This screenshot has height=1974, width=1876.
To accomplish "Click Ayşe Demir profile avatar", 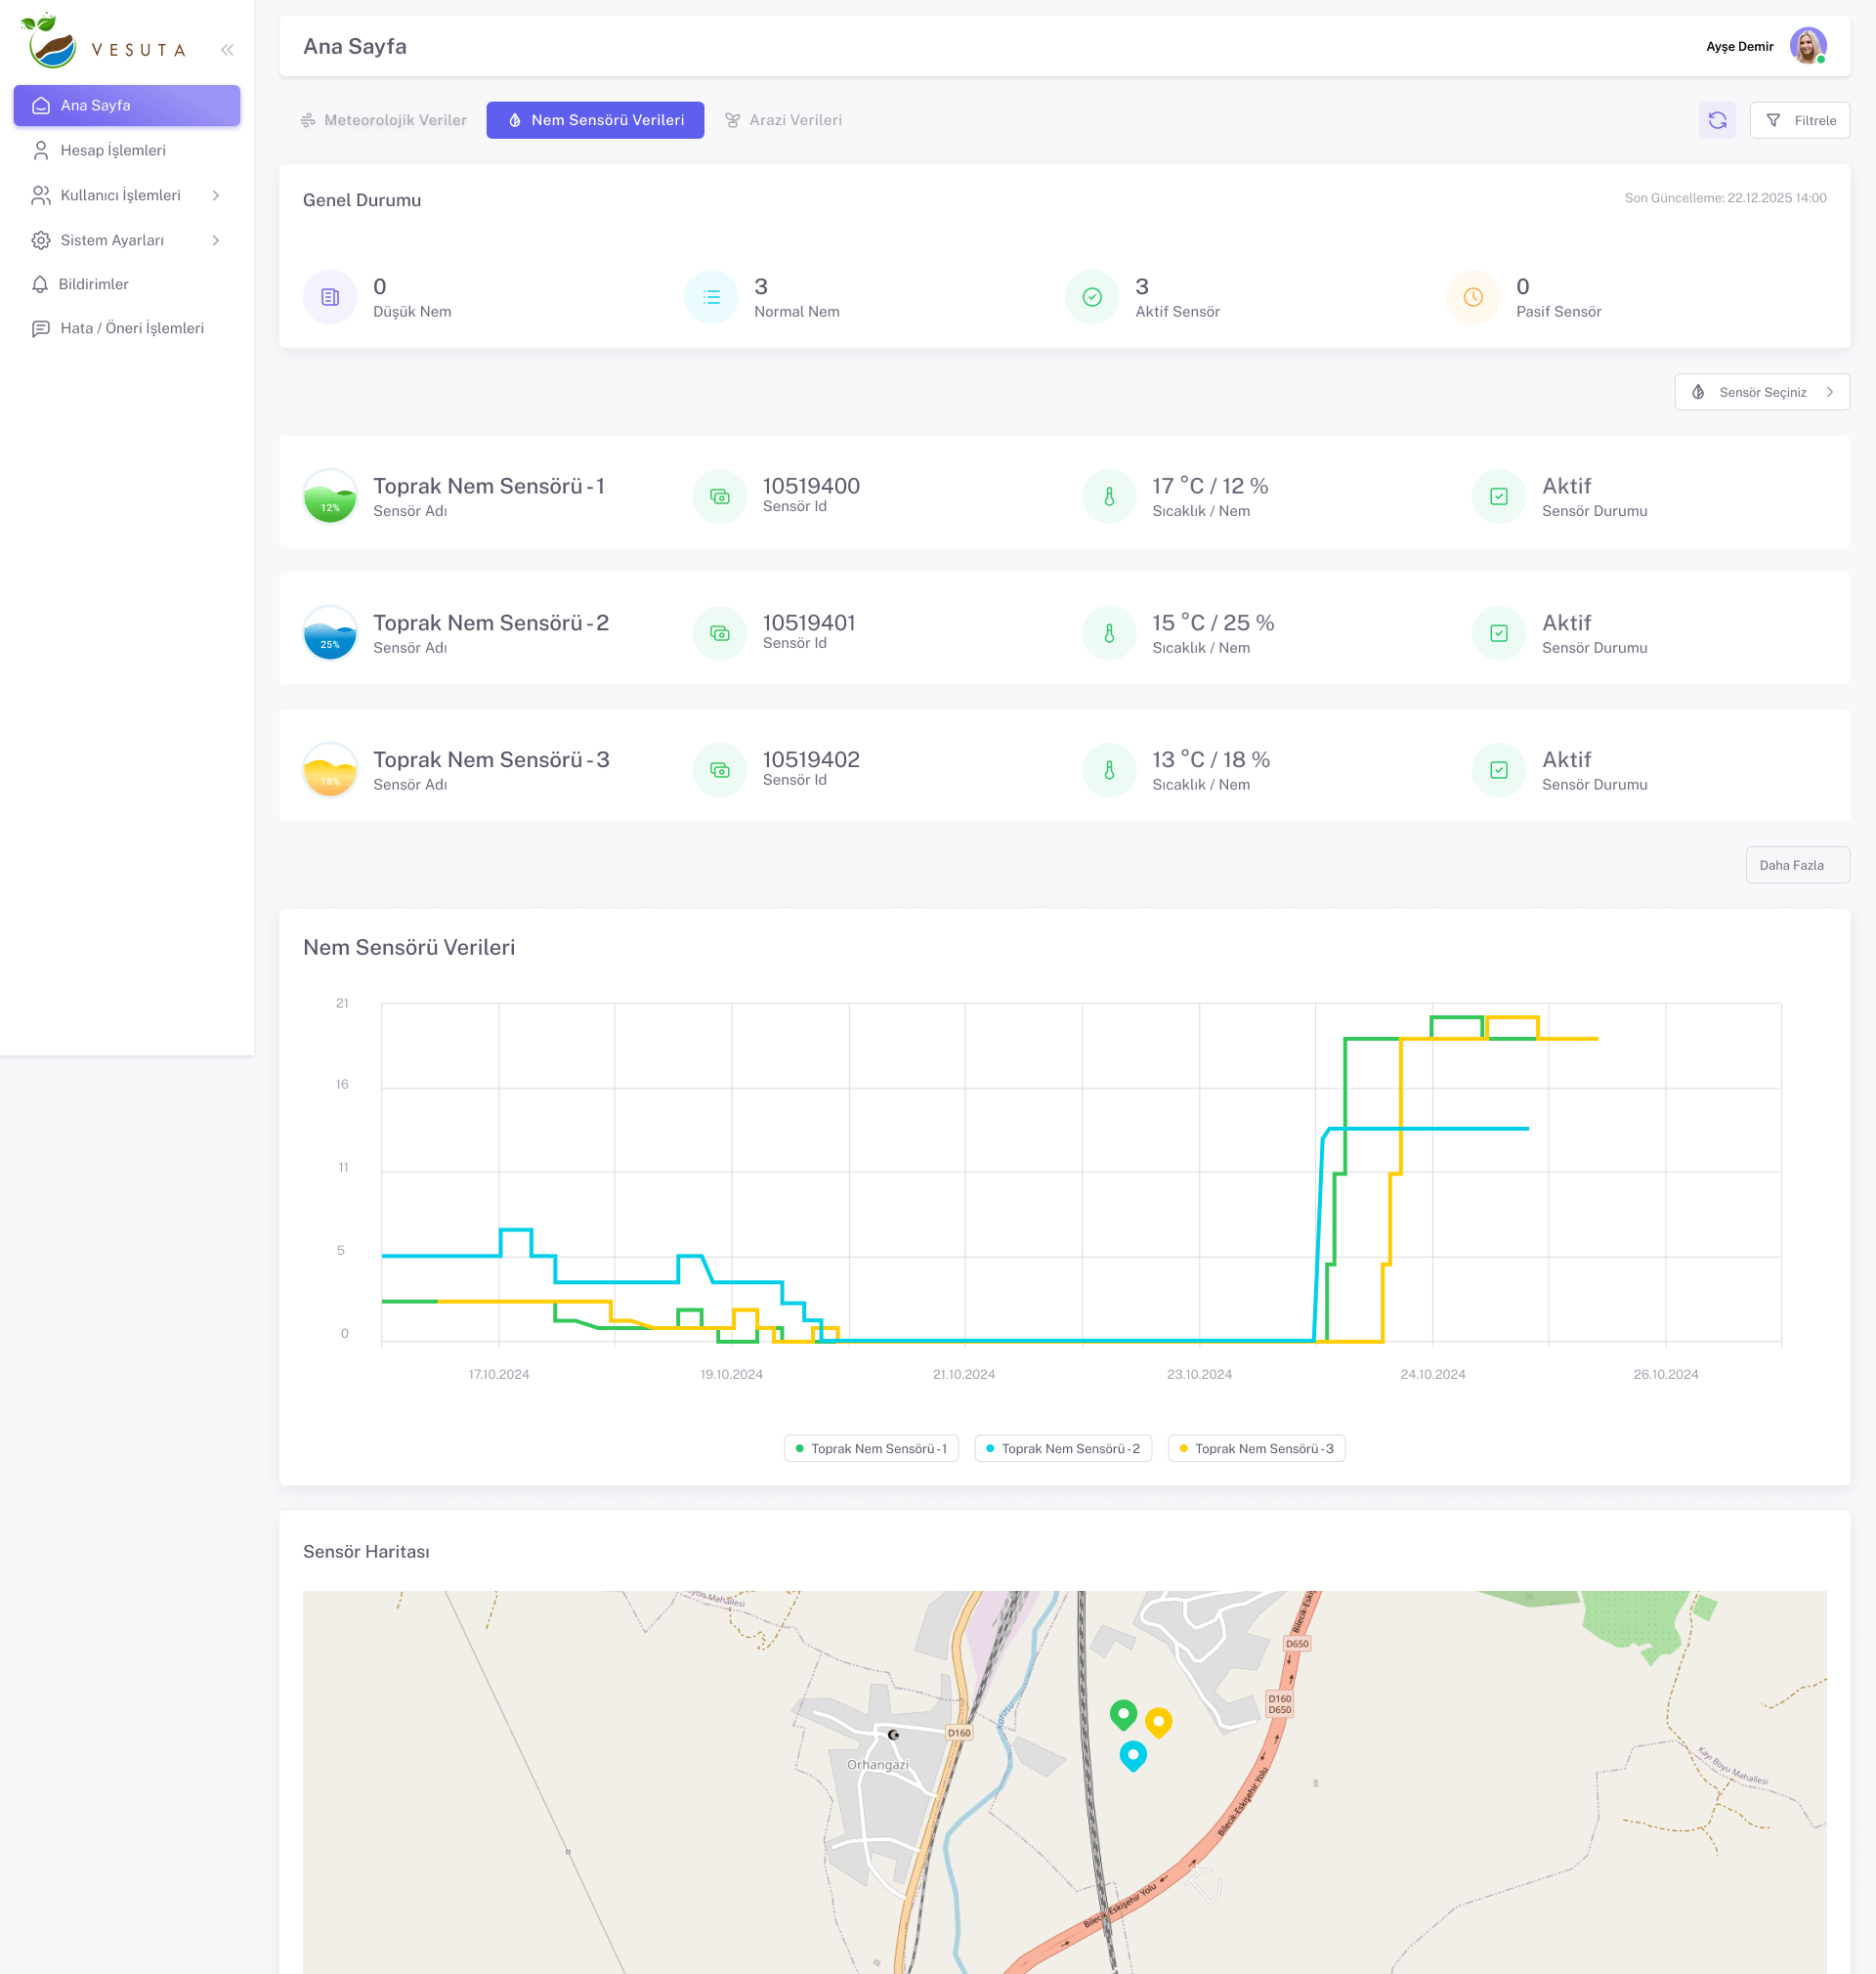I will (1807, 46).
